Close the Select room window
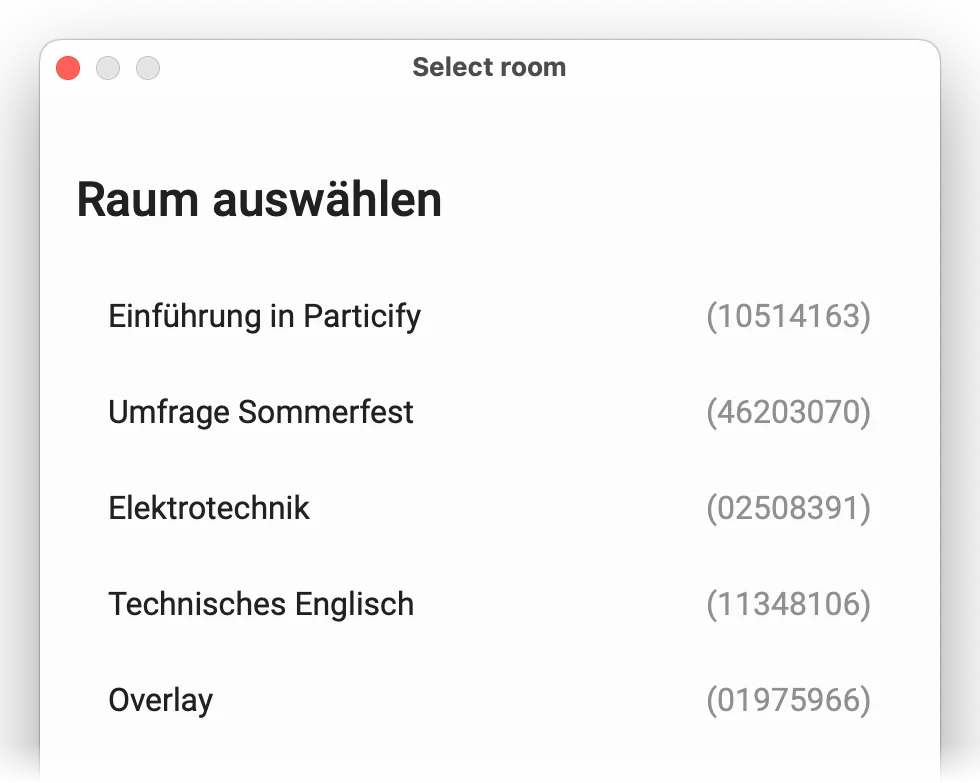This screenshot has width=980, height=783. pyautogui.click(x=68, y=68)
